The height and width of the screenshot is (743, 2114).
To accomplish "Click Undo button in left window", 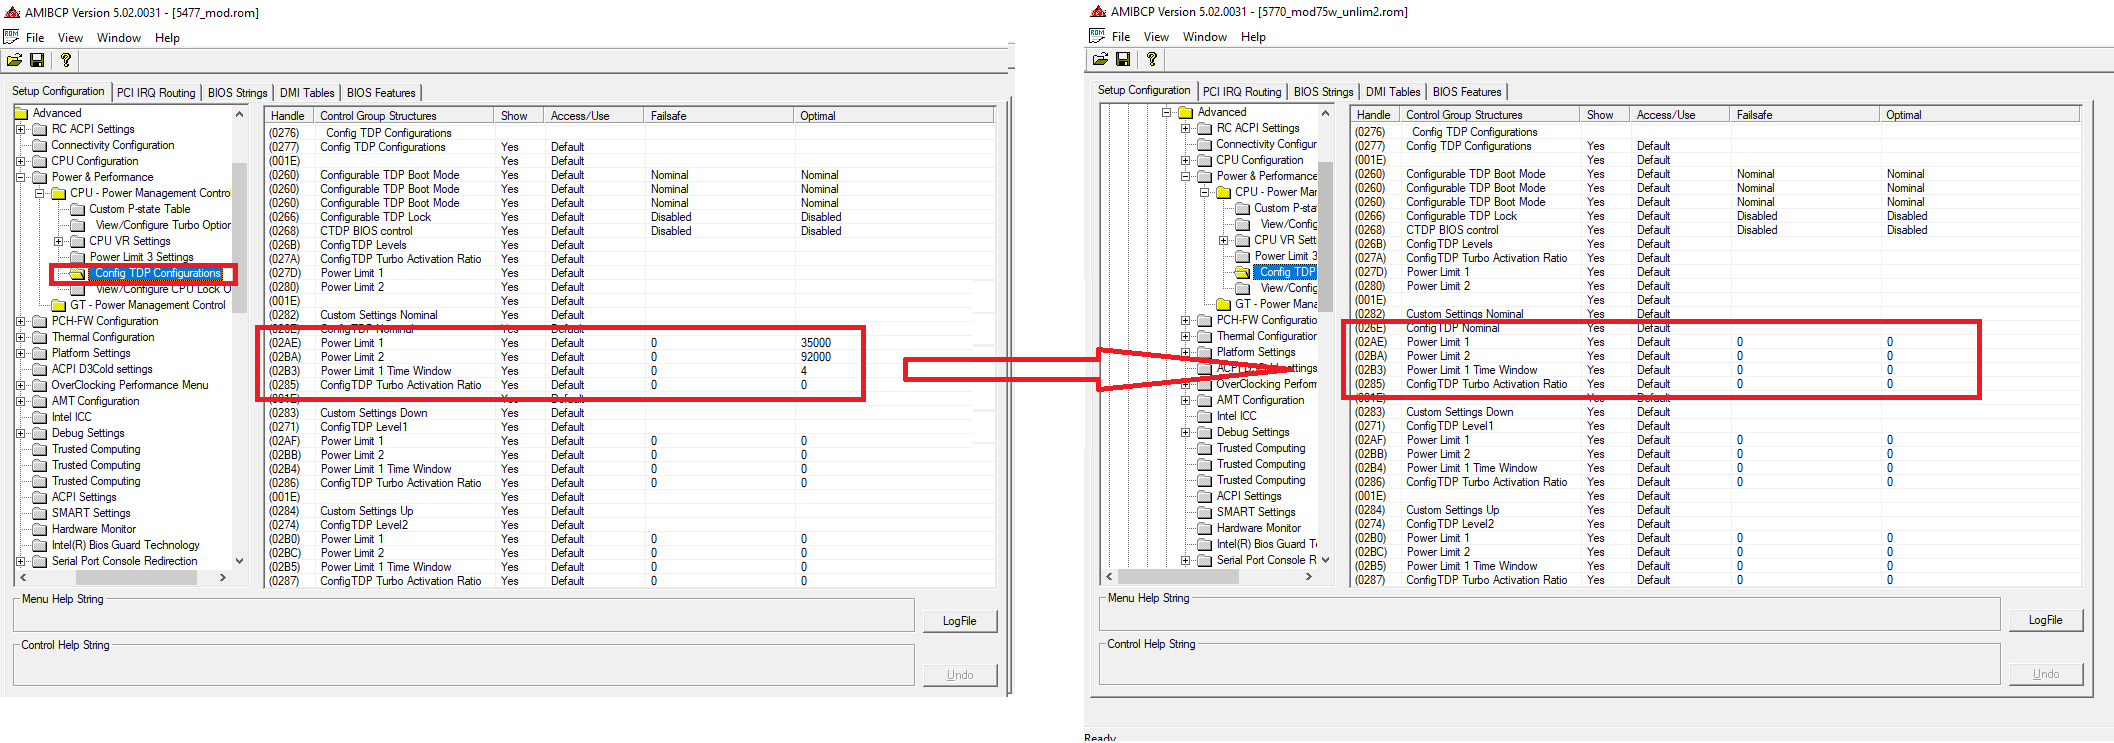I will pos(959,675).
